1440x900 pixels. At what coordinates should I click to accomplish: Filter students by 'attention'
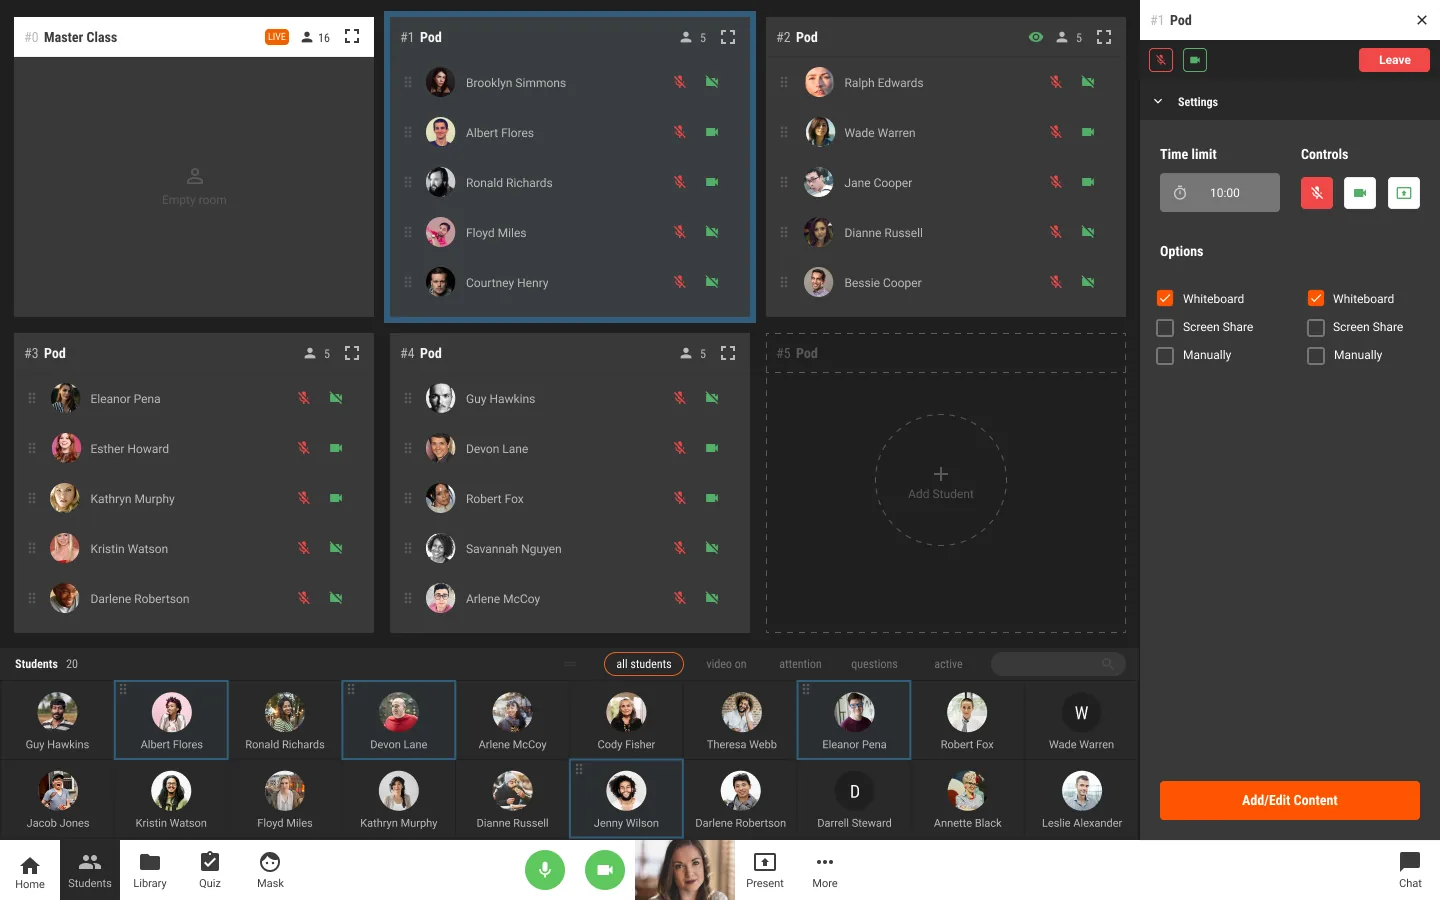(800, 664)
